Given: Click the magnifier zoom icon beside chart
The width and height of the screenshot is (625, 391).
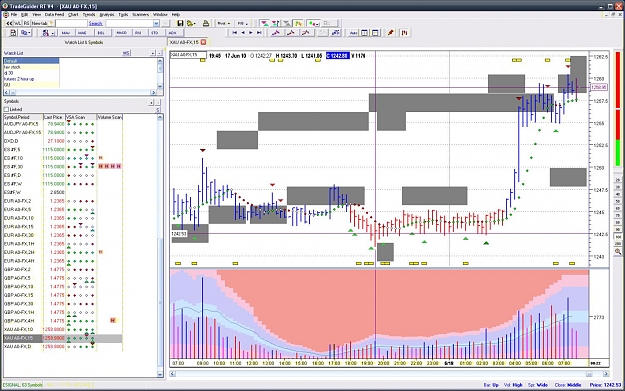Looking at the screenshot, I should coord(618,251).
